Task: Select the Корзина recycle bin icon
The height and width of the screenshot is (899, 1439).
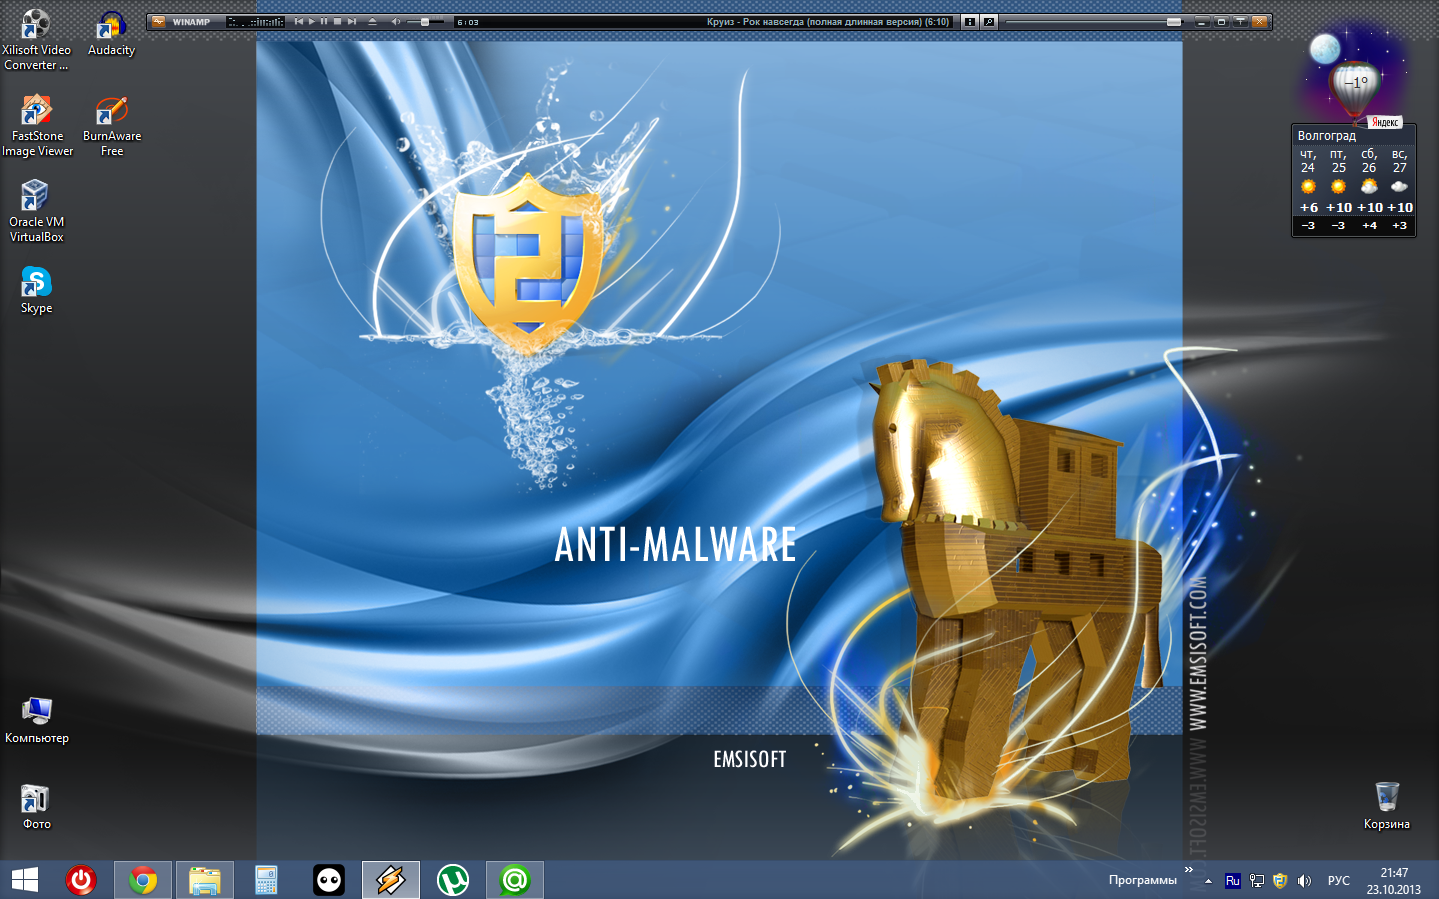Action: point(1387,806)
